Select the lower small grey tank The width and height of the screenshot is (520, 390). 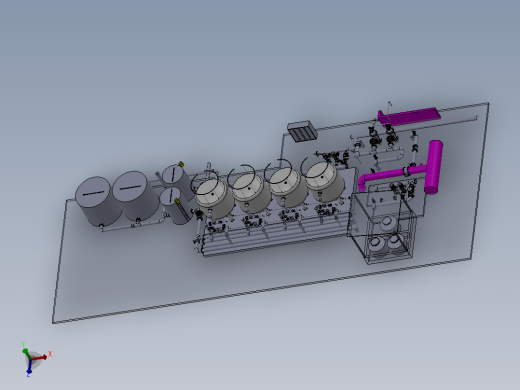[x=175, y=205]
